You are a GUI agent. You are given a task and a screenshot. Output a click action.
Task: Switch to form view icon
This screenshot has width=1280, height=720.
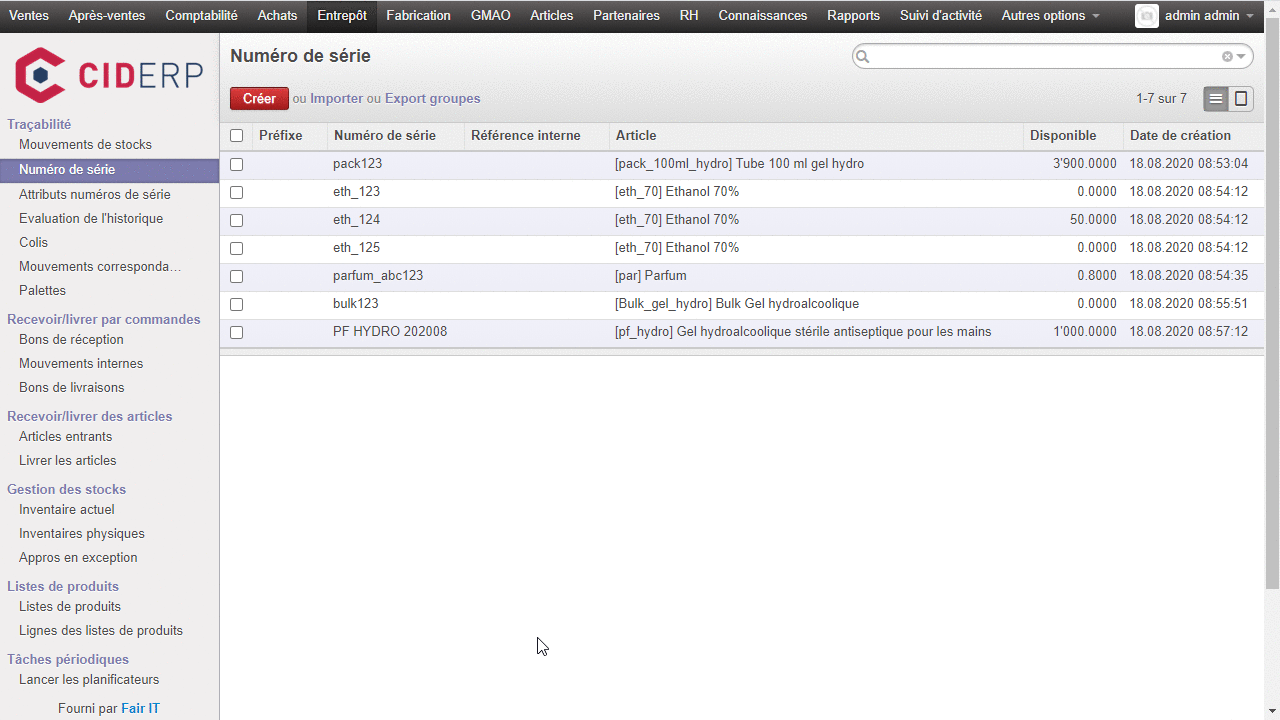[x=1241, y=99]
